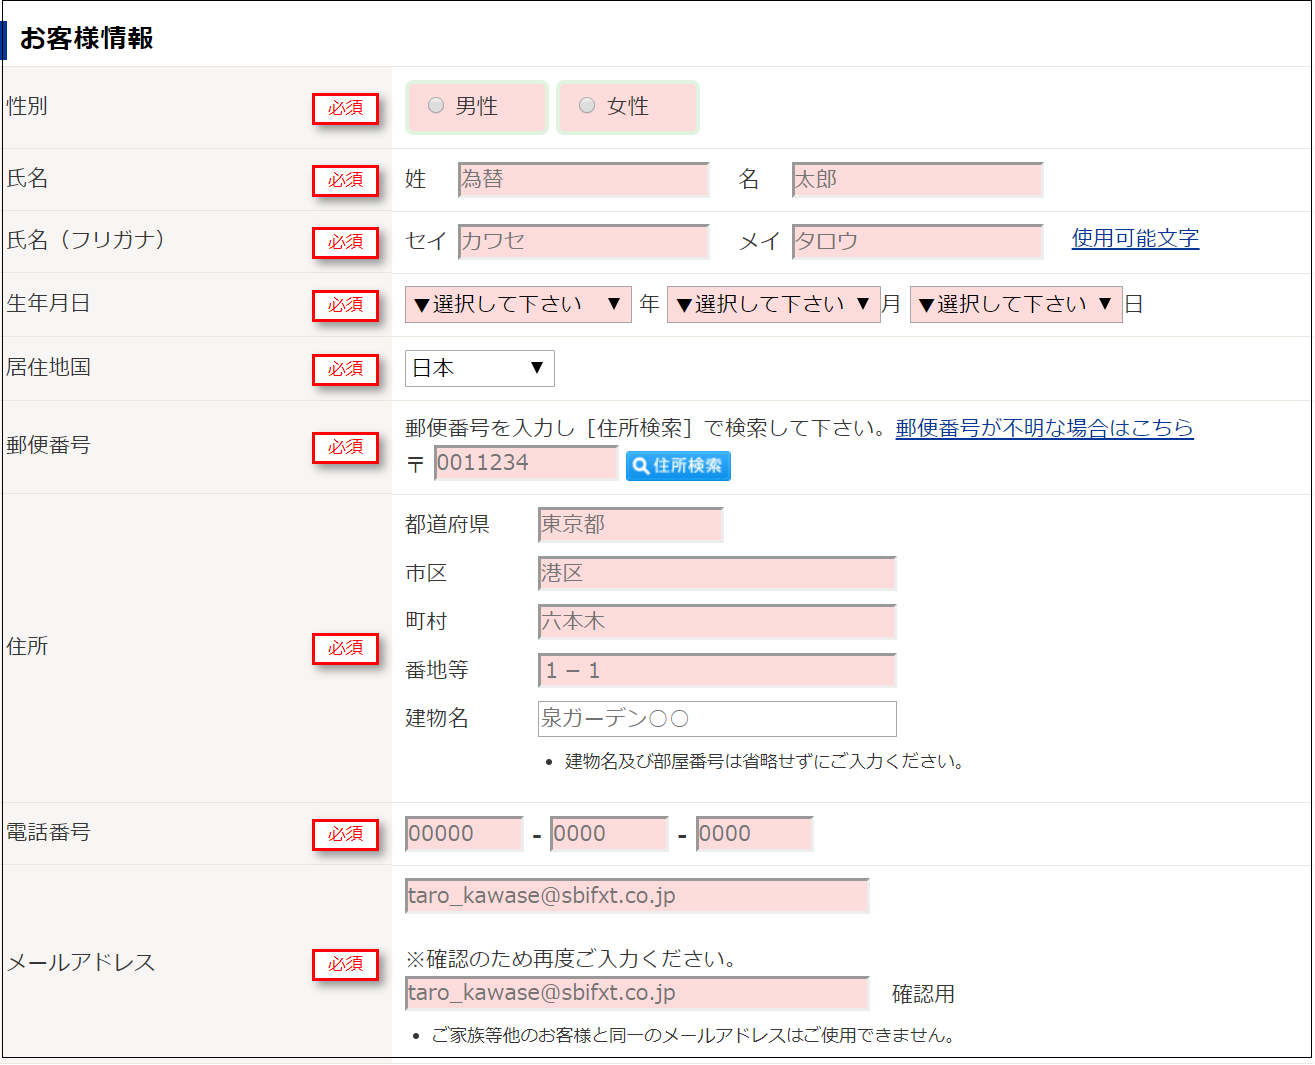Click the 姓 name input field
1315x1065 pixels.
point(584,180)
